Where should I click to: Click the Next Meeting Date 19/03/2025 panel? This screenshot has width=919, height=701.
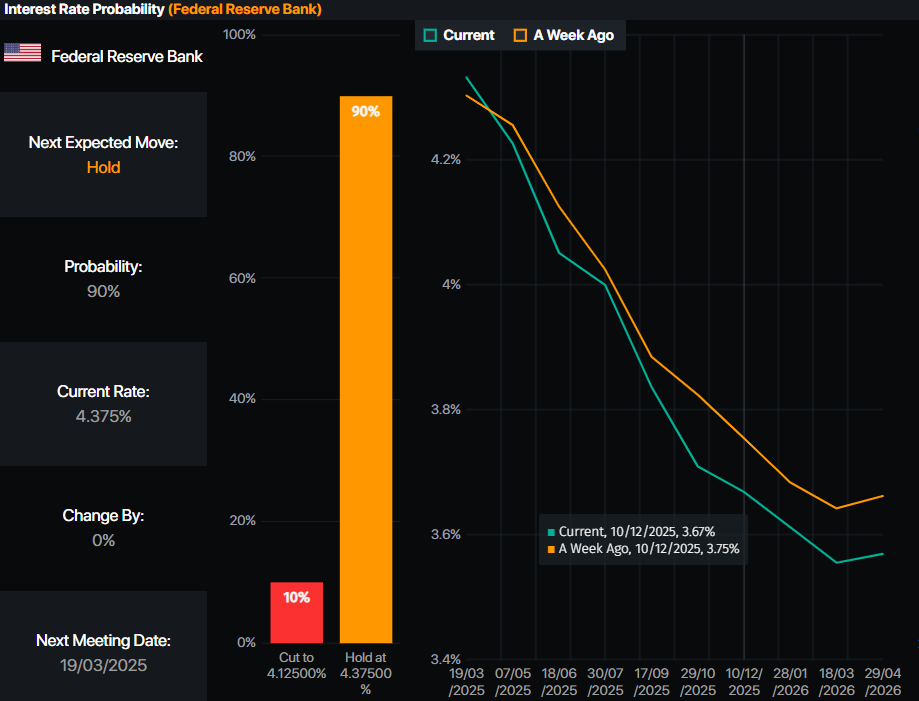click(x=103, y=652)
